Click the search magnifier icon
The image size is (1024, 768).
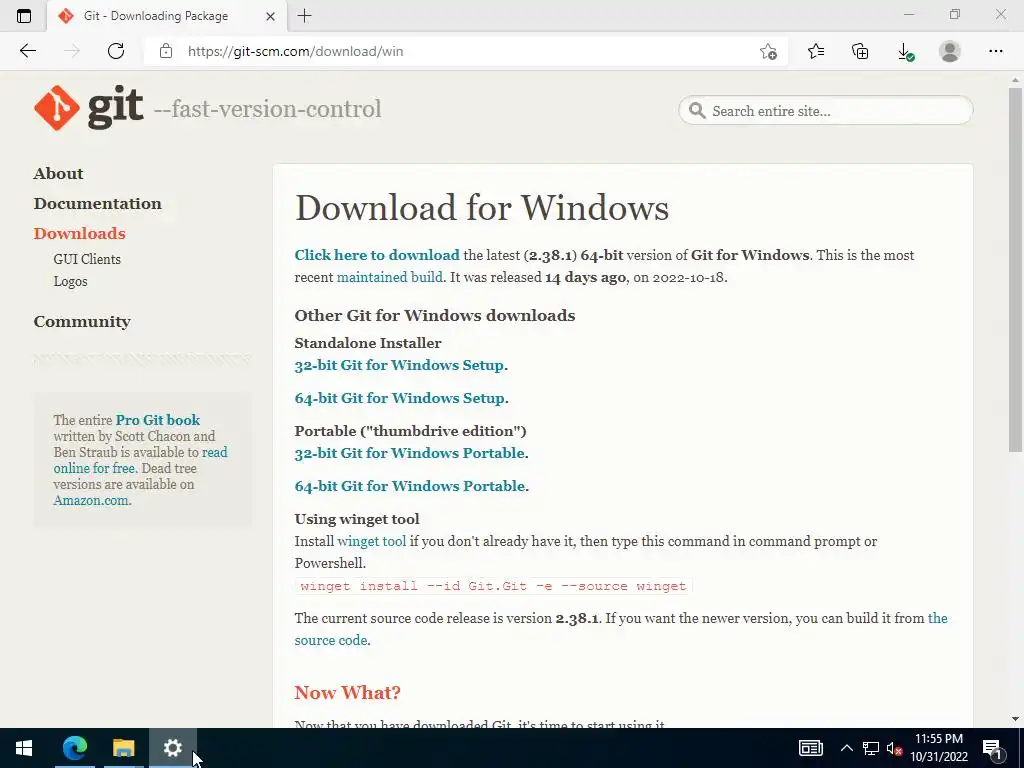coord(697,110)
